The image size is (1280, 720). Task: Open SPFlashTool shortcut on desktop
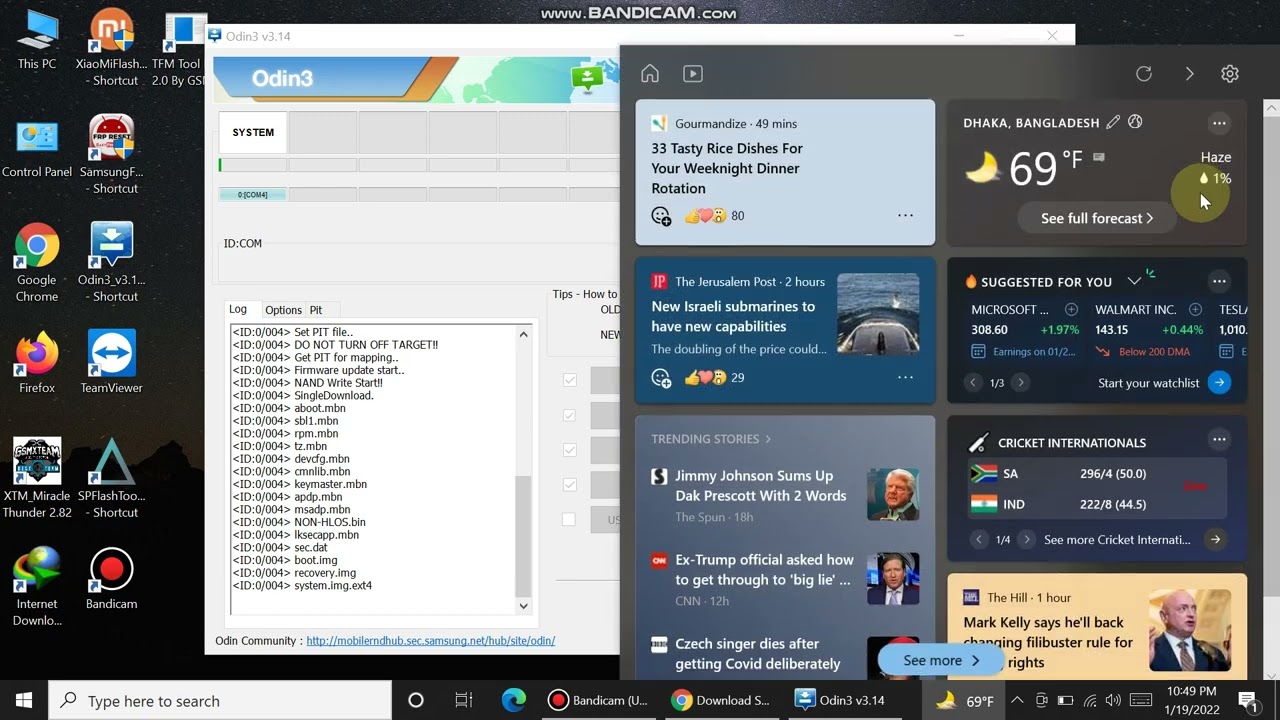(111, 478)
